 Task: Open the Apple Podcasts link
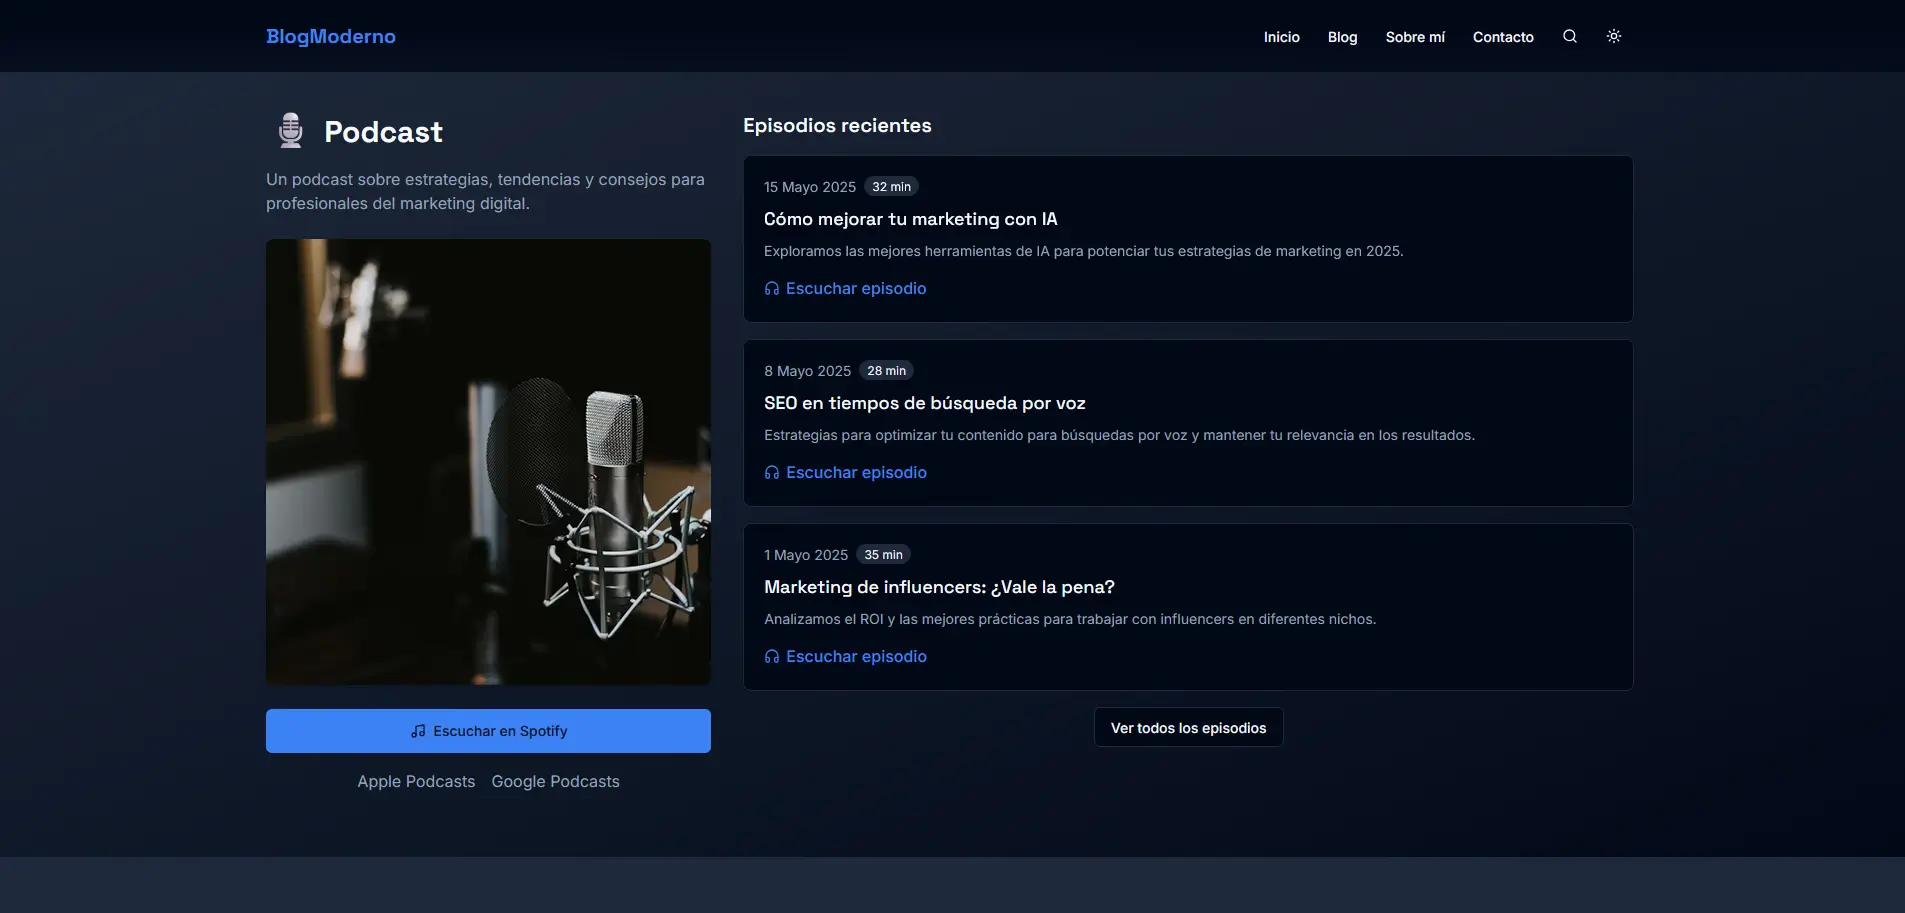click(x=416, y=781)
